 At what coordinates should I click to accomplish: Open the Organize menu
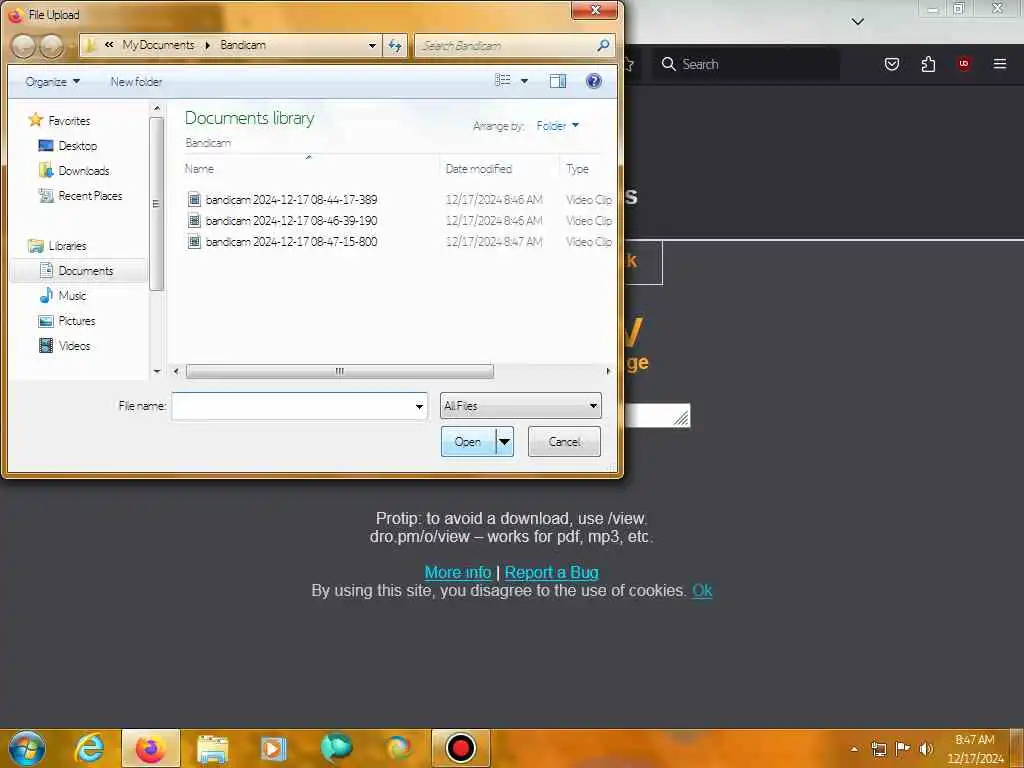52,82
